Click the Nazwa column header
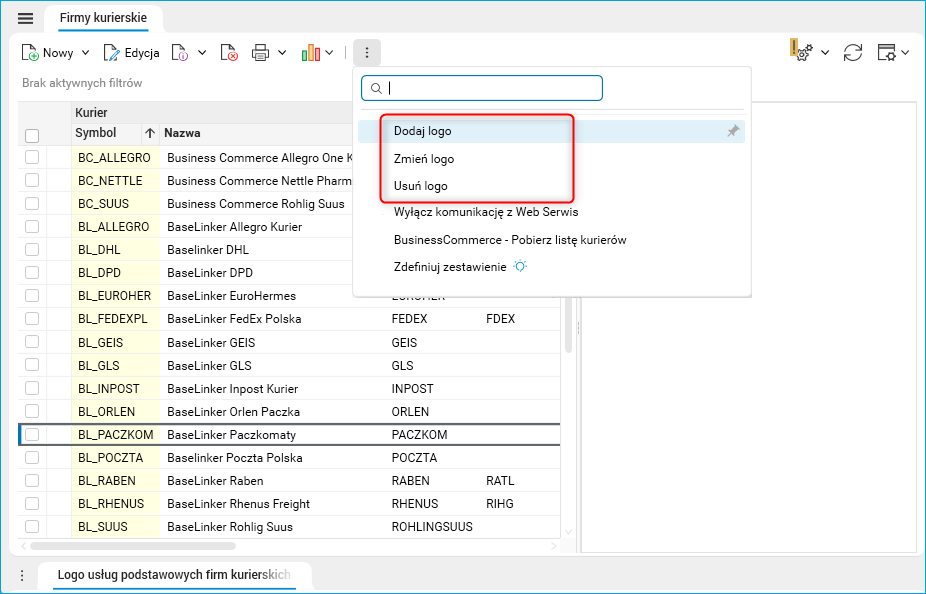 [182, 133]
